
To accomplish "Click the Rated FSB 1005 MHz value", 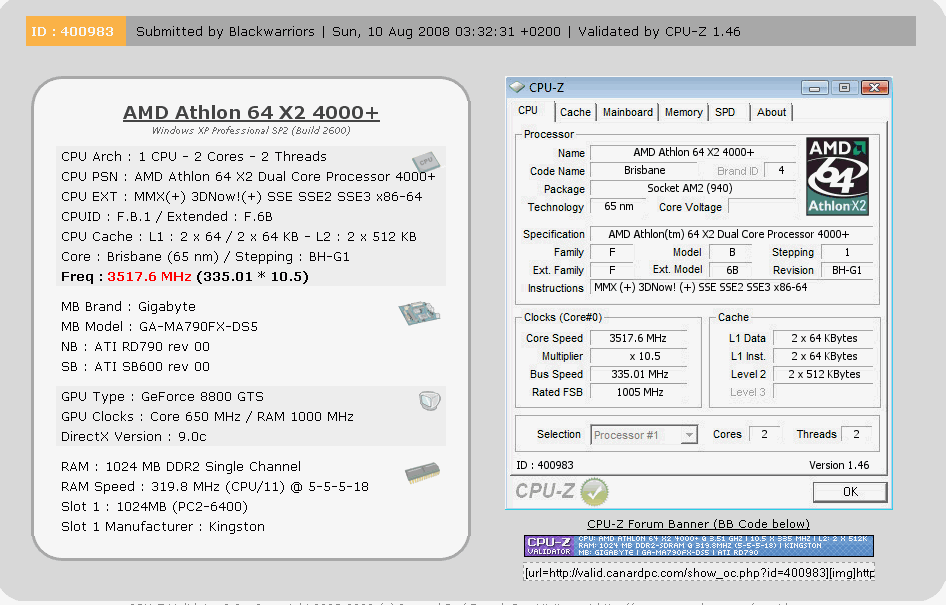I will click(x=638, y=393).
